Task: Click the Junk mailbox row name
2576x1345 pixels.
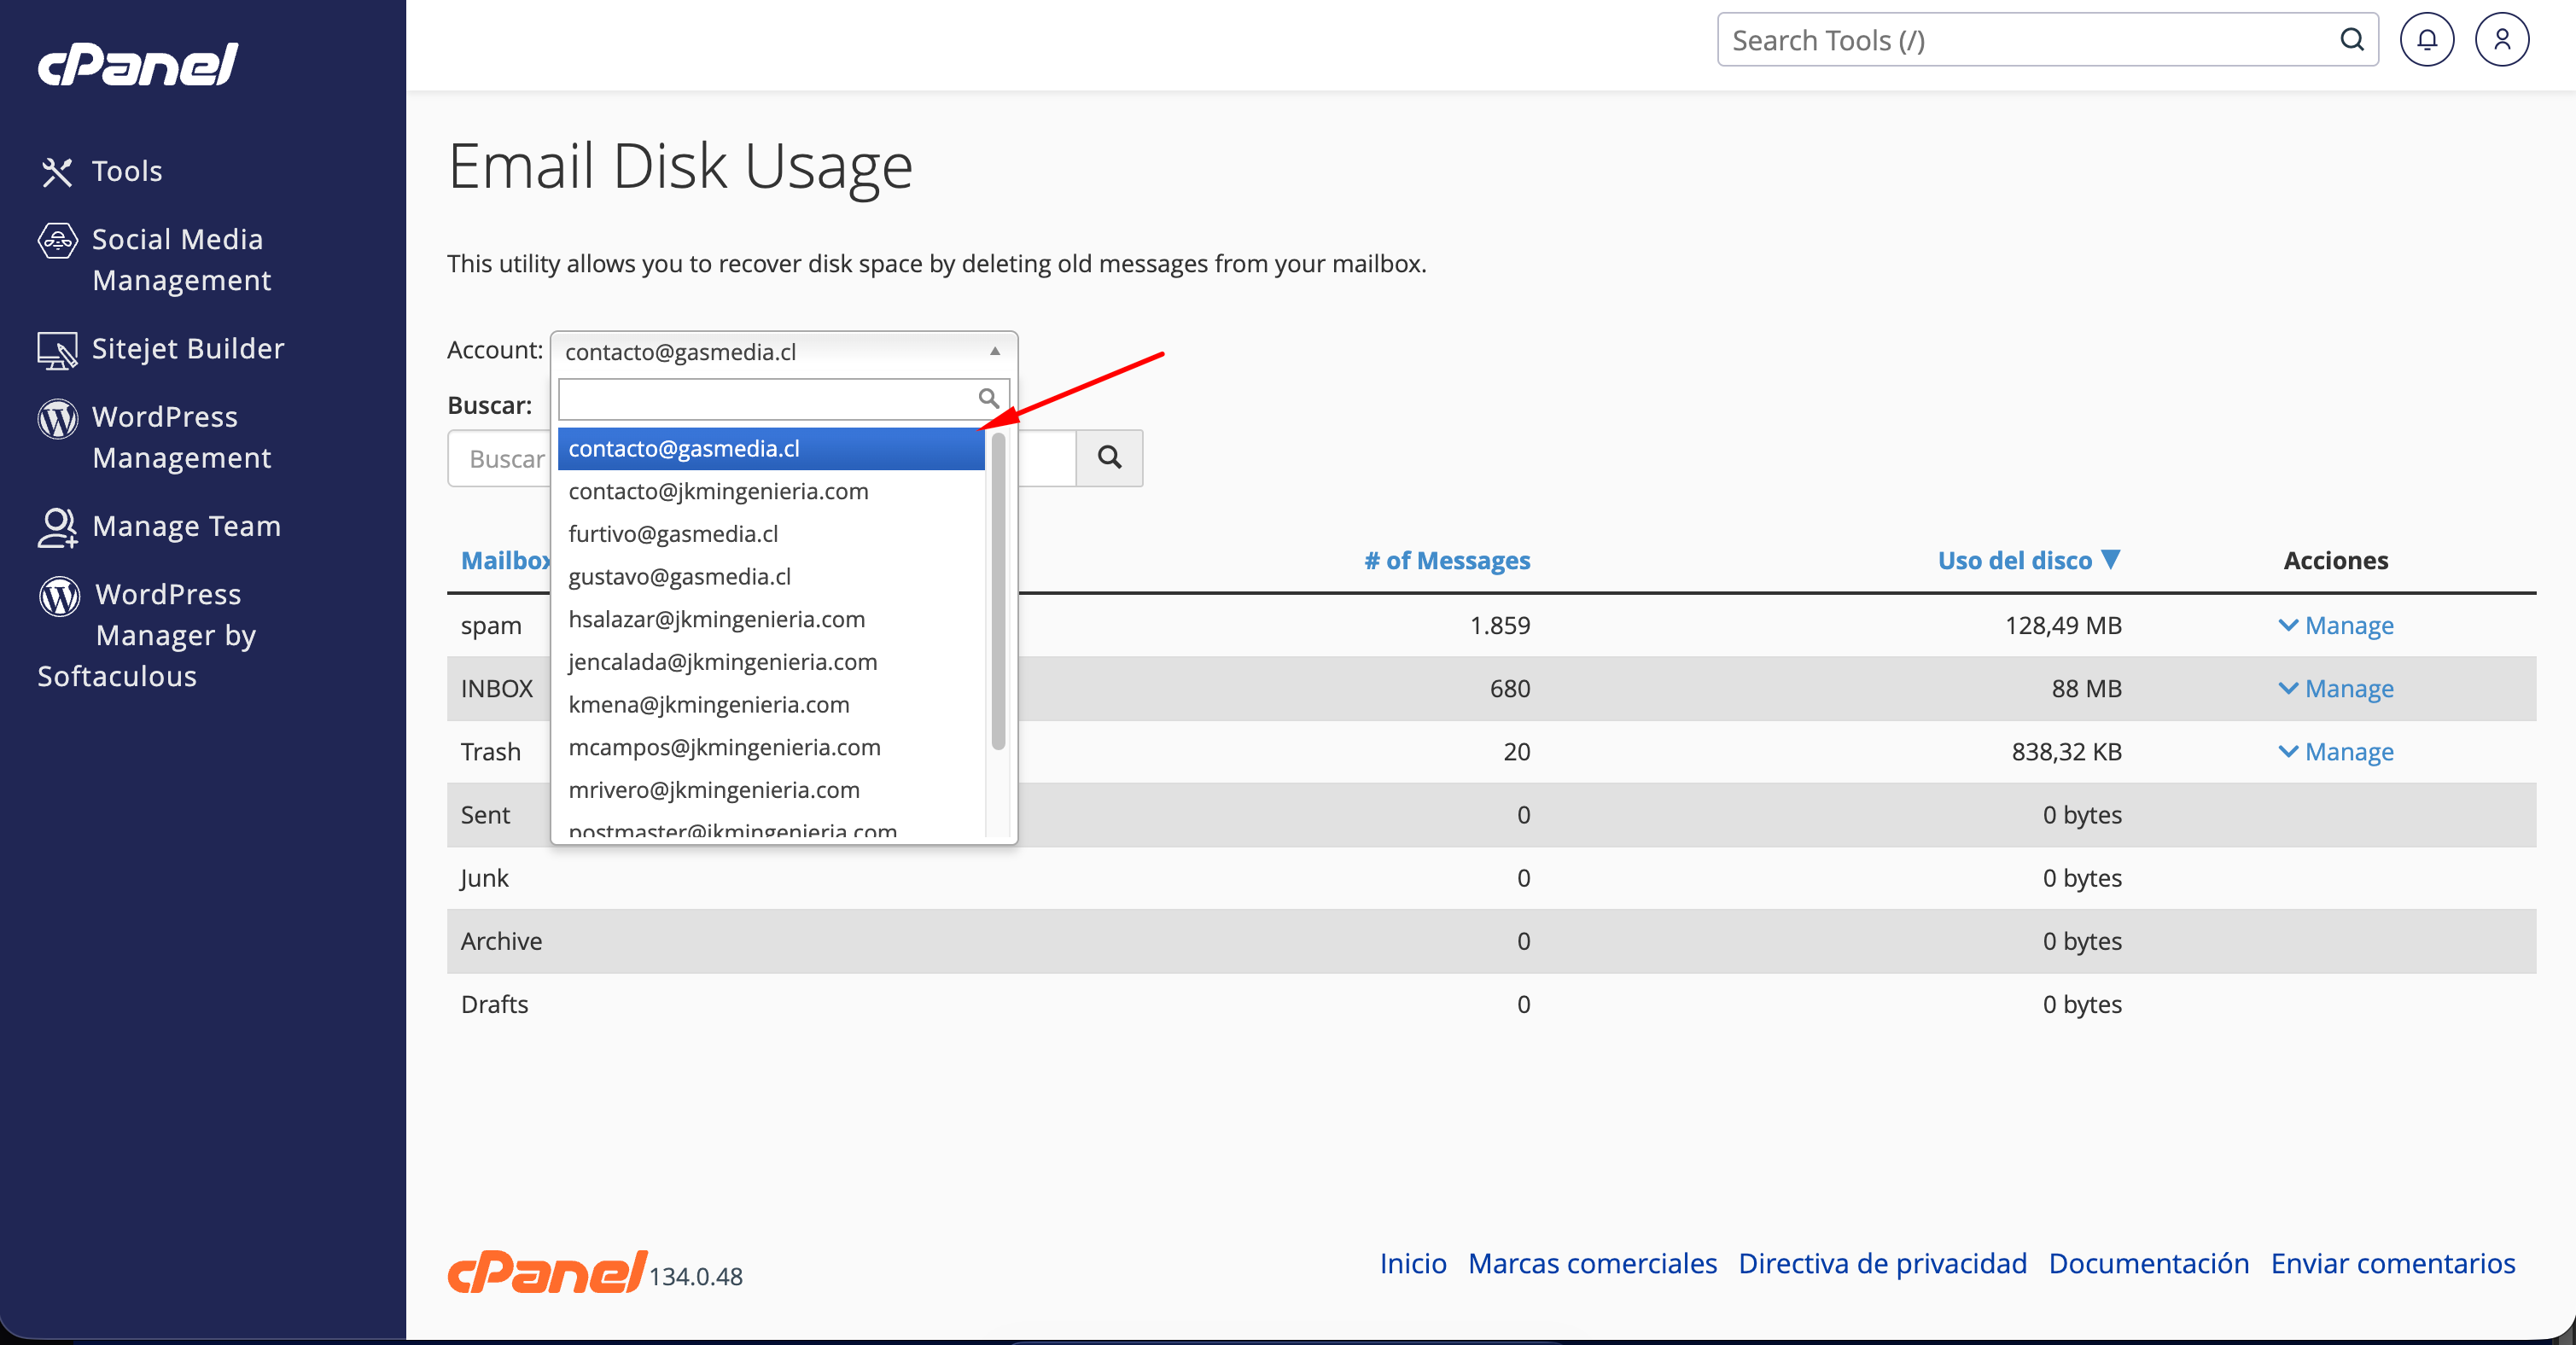Action: tap(484, 879)
